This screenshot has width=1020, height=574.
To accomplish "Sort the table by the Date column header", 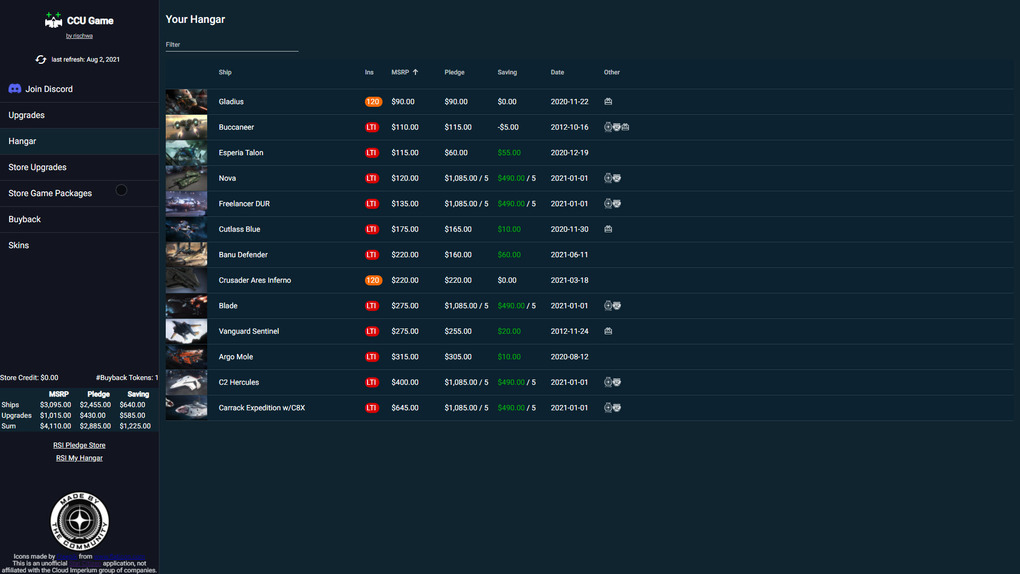I will click(557, 72).
